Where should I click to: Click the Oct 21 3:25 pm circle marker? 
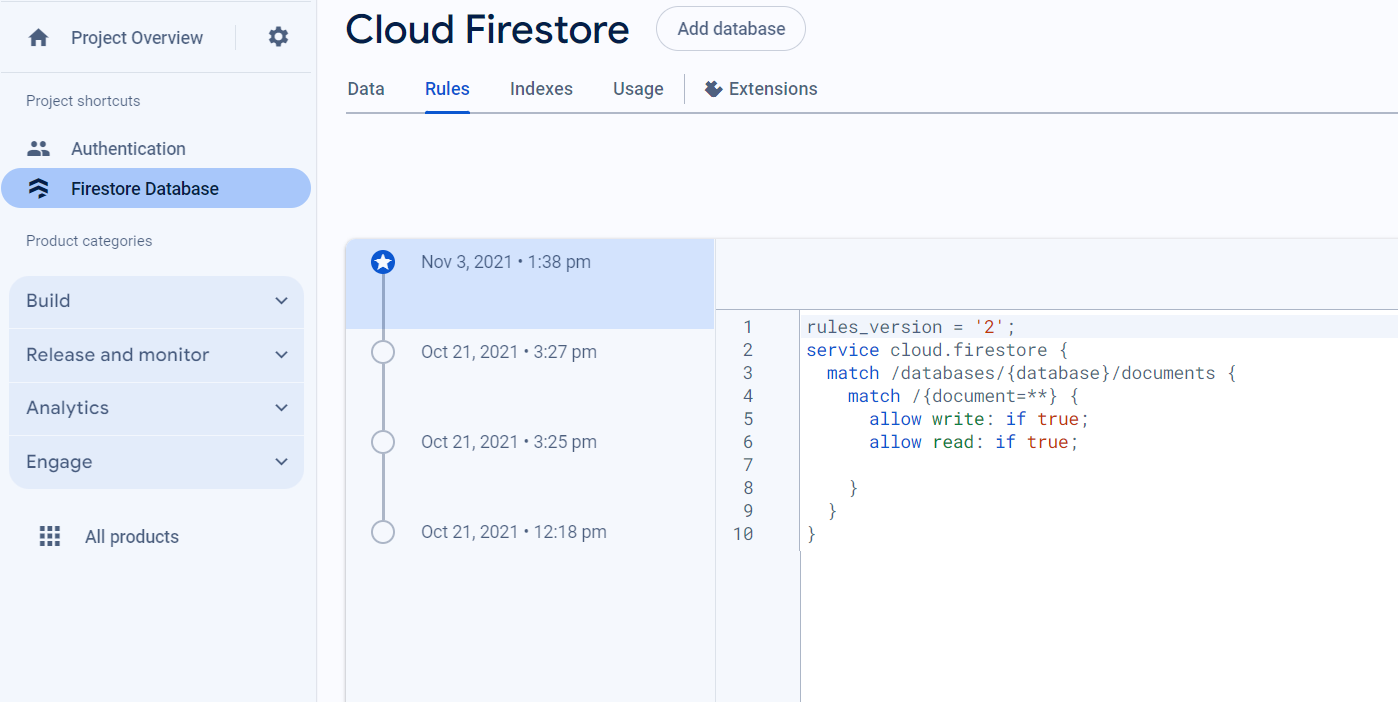click(383, 442)
